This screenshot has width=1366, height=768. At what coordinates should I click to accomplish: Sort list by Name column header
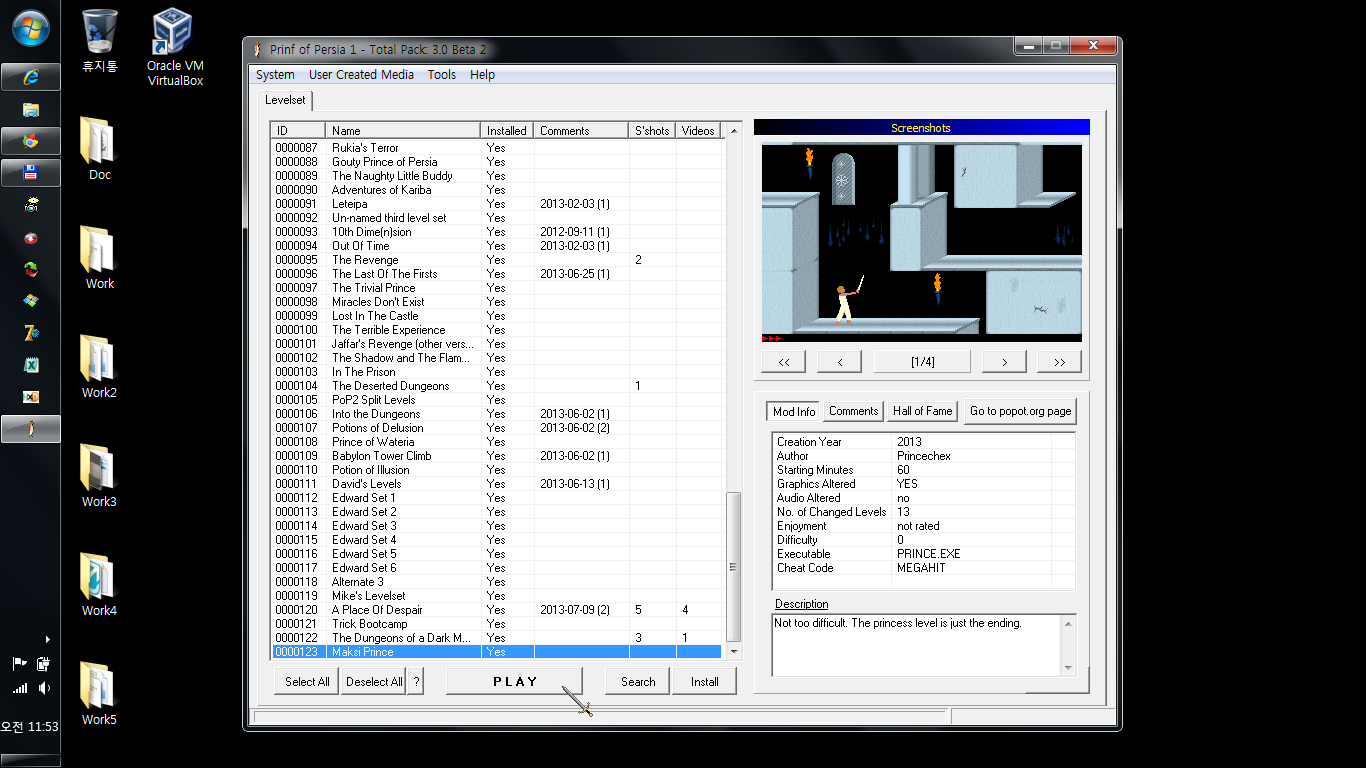pyautogui.click(x=403, y=130)
